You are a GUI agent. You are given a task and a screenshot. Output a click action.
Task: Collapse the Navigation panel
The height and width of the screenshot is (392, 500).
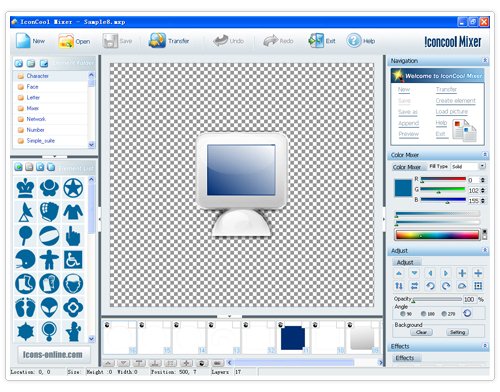tap(485, 60)
